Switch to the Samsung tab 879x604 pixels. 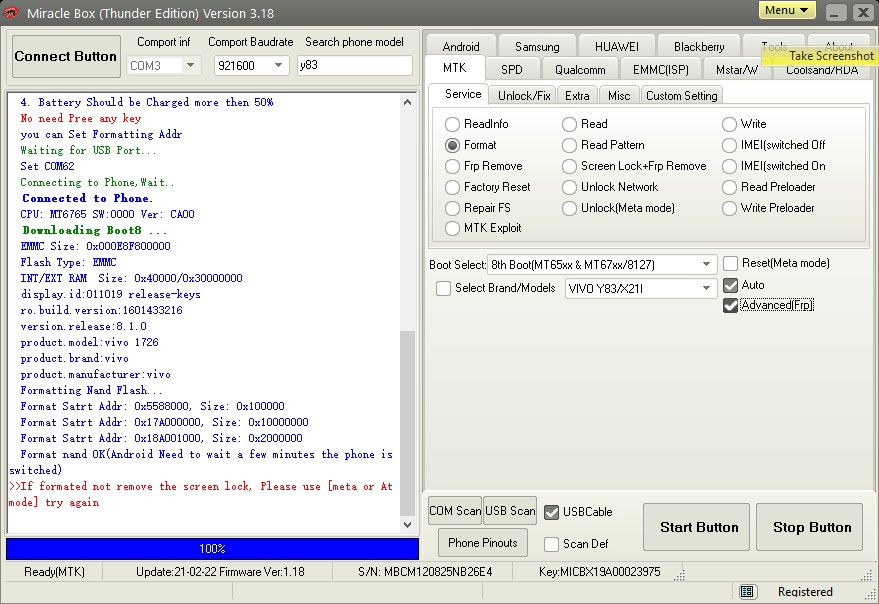(x=536, y=47)
